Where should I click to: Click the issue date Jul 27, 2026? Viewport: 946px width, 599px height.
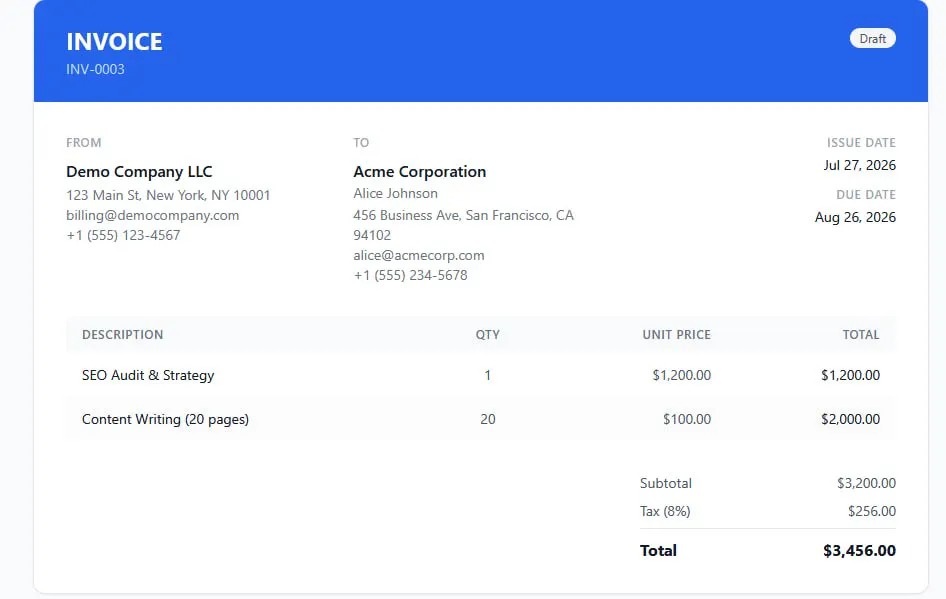coord(859,165)
